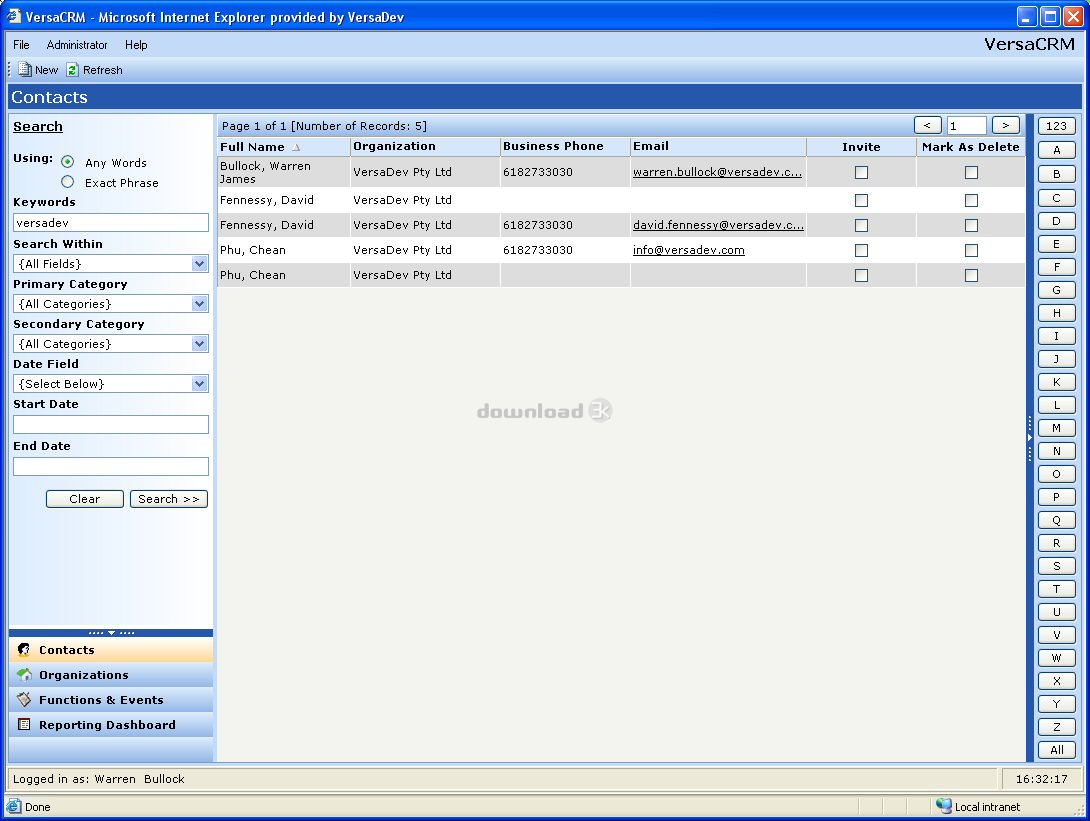Filter contacts by letter W

point(1057,658)
